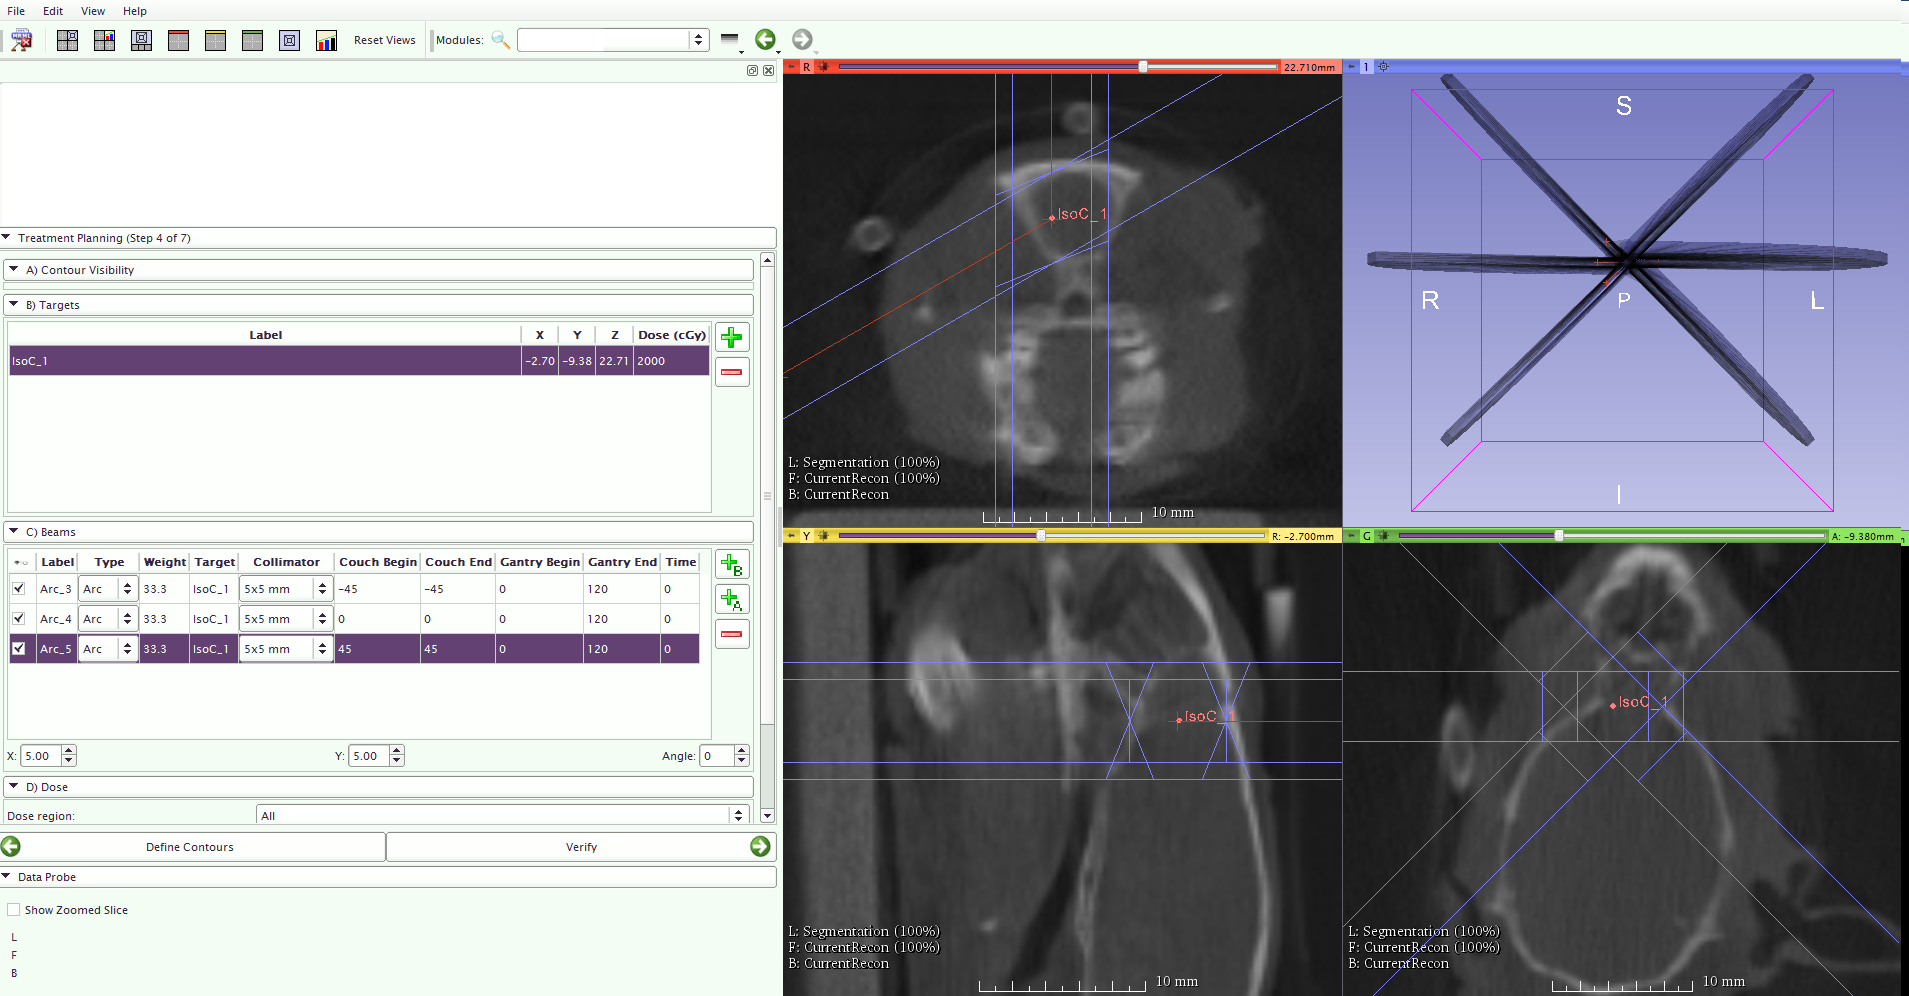Add a new target with plus icon
Image resolution: width=1909 pixels, height=996 pixels.
(732, 338)
